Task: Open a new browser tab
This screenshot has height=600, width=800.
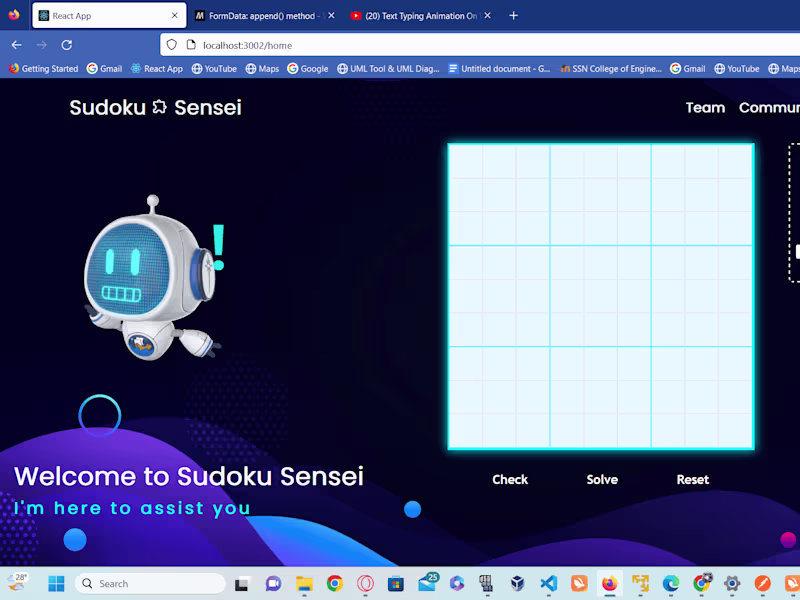Action: 513,16
